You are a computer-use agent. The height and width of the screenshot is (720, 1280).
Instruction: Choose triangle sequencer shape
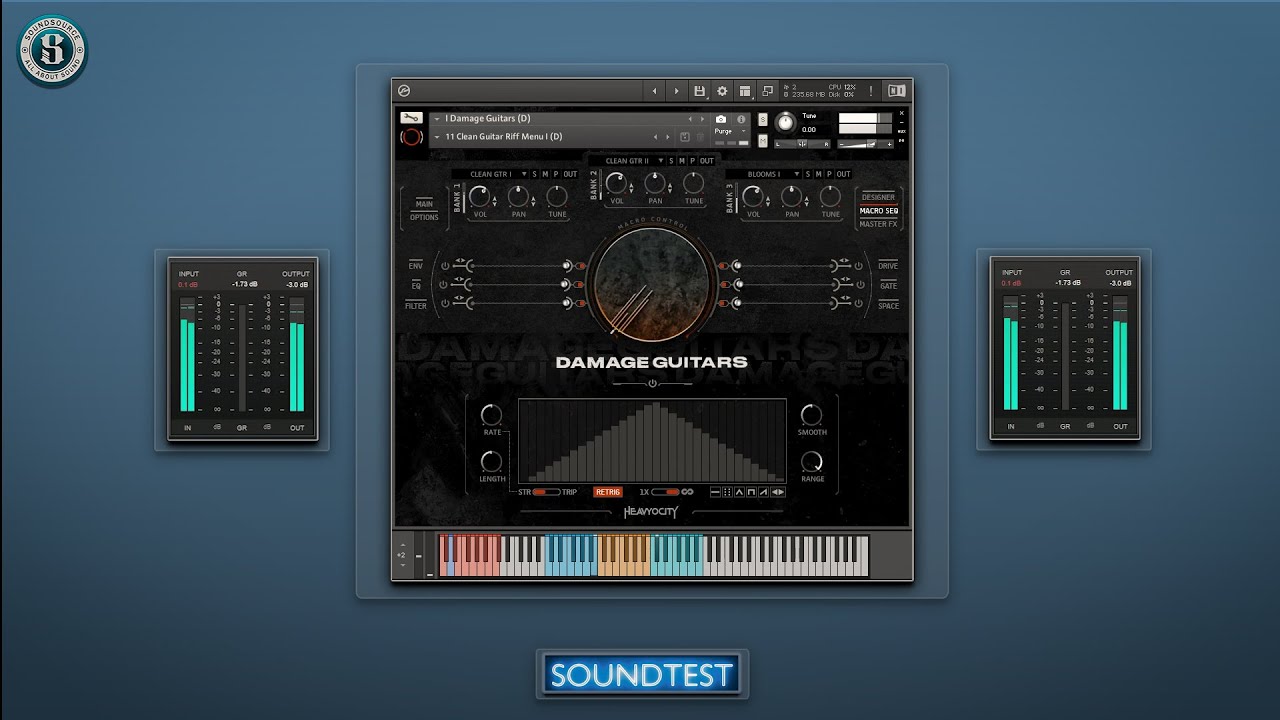tap(739, 492)
